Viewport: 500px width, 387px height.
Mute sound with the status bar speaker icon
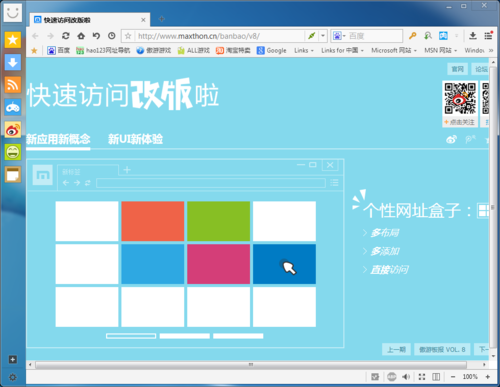click(x=405, y=377)
